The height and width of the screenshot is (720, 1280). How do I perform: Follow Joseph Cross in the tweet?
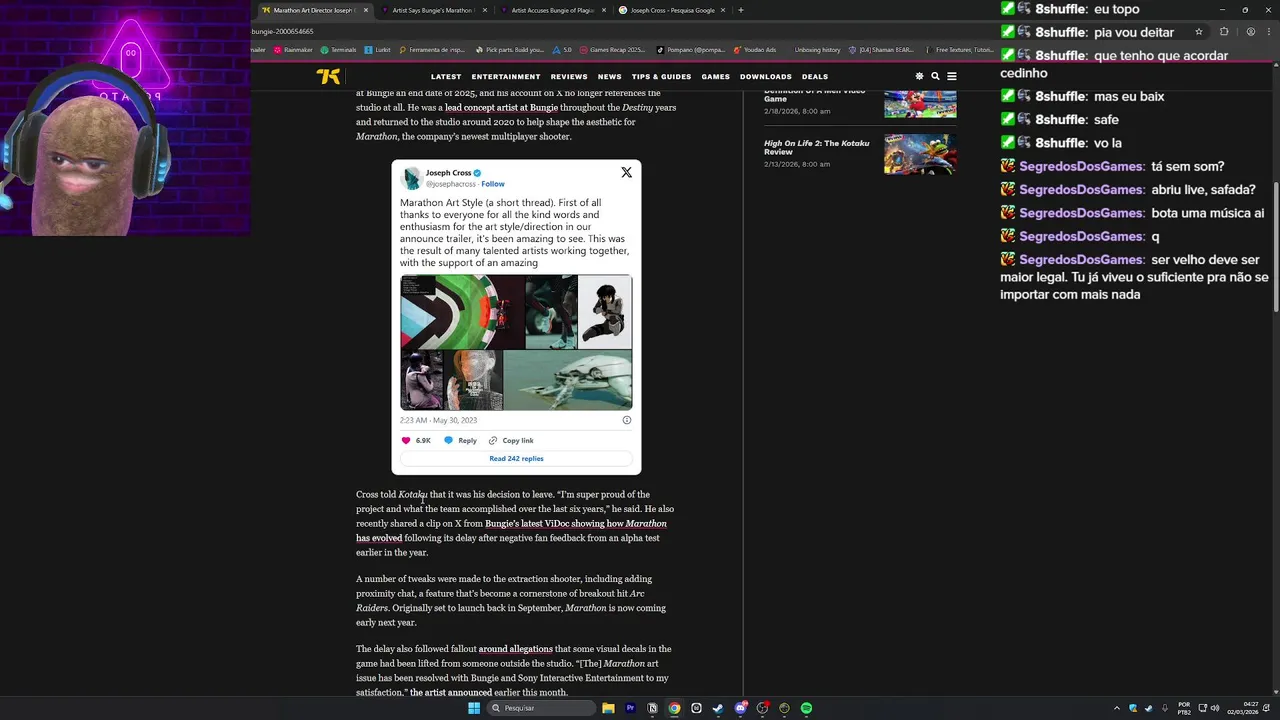pyautogui.click(x=493, y=184)
